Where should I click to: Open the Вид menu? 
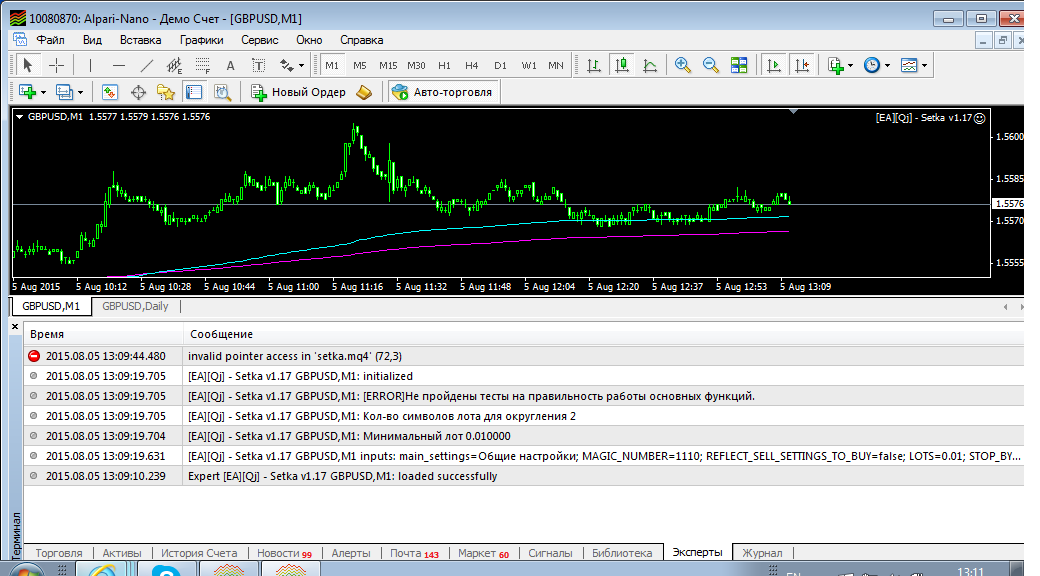pos(92,40)
